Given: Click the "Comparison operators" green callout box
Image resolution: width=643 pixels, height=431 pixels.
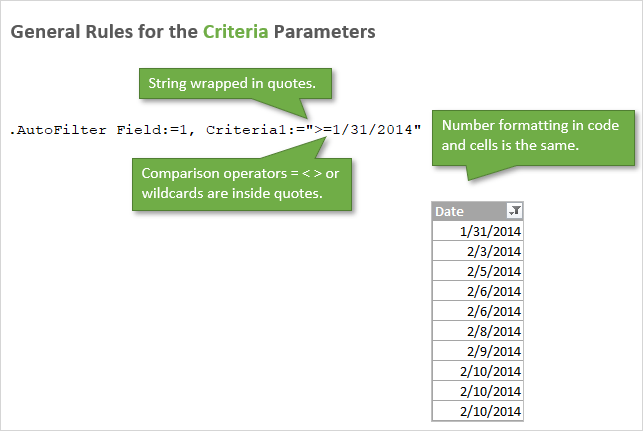Looking at the screenshot, I should point(242,182).
